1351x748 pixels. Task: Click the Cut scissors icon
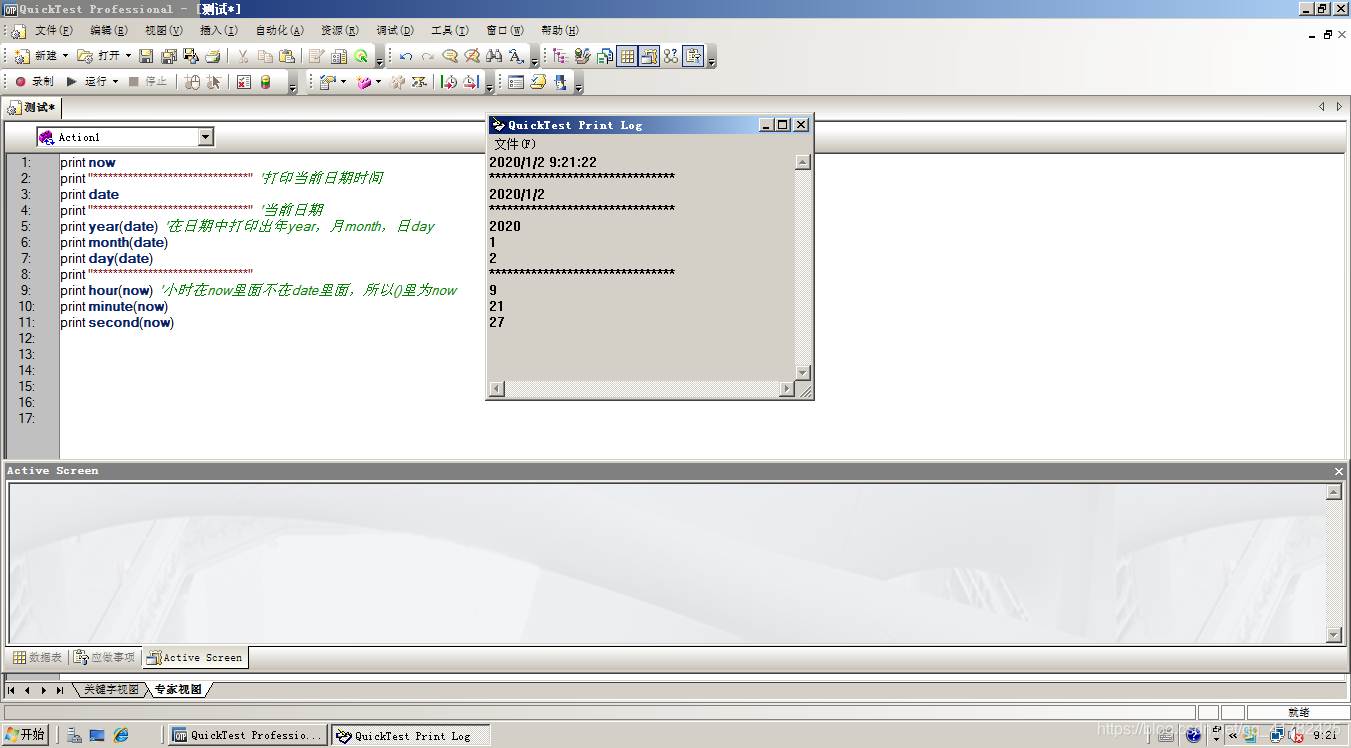point(243,56)
